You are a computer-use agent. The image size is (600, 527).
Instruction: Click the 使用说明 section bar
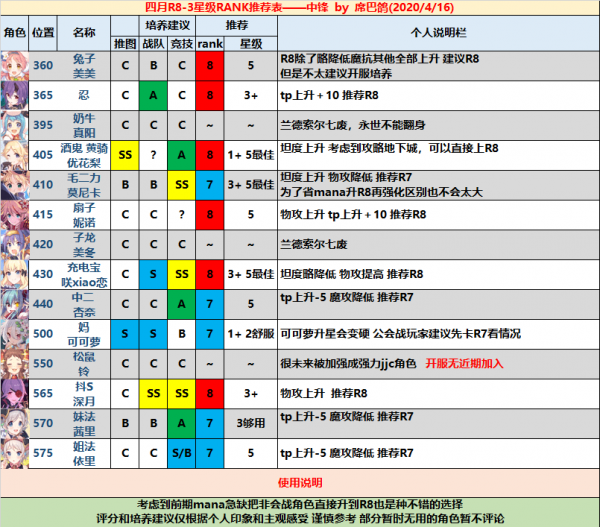[299, 482]
